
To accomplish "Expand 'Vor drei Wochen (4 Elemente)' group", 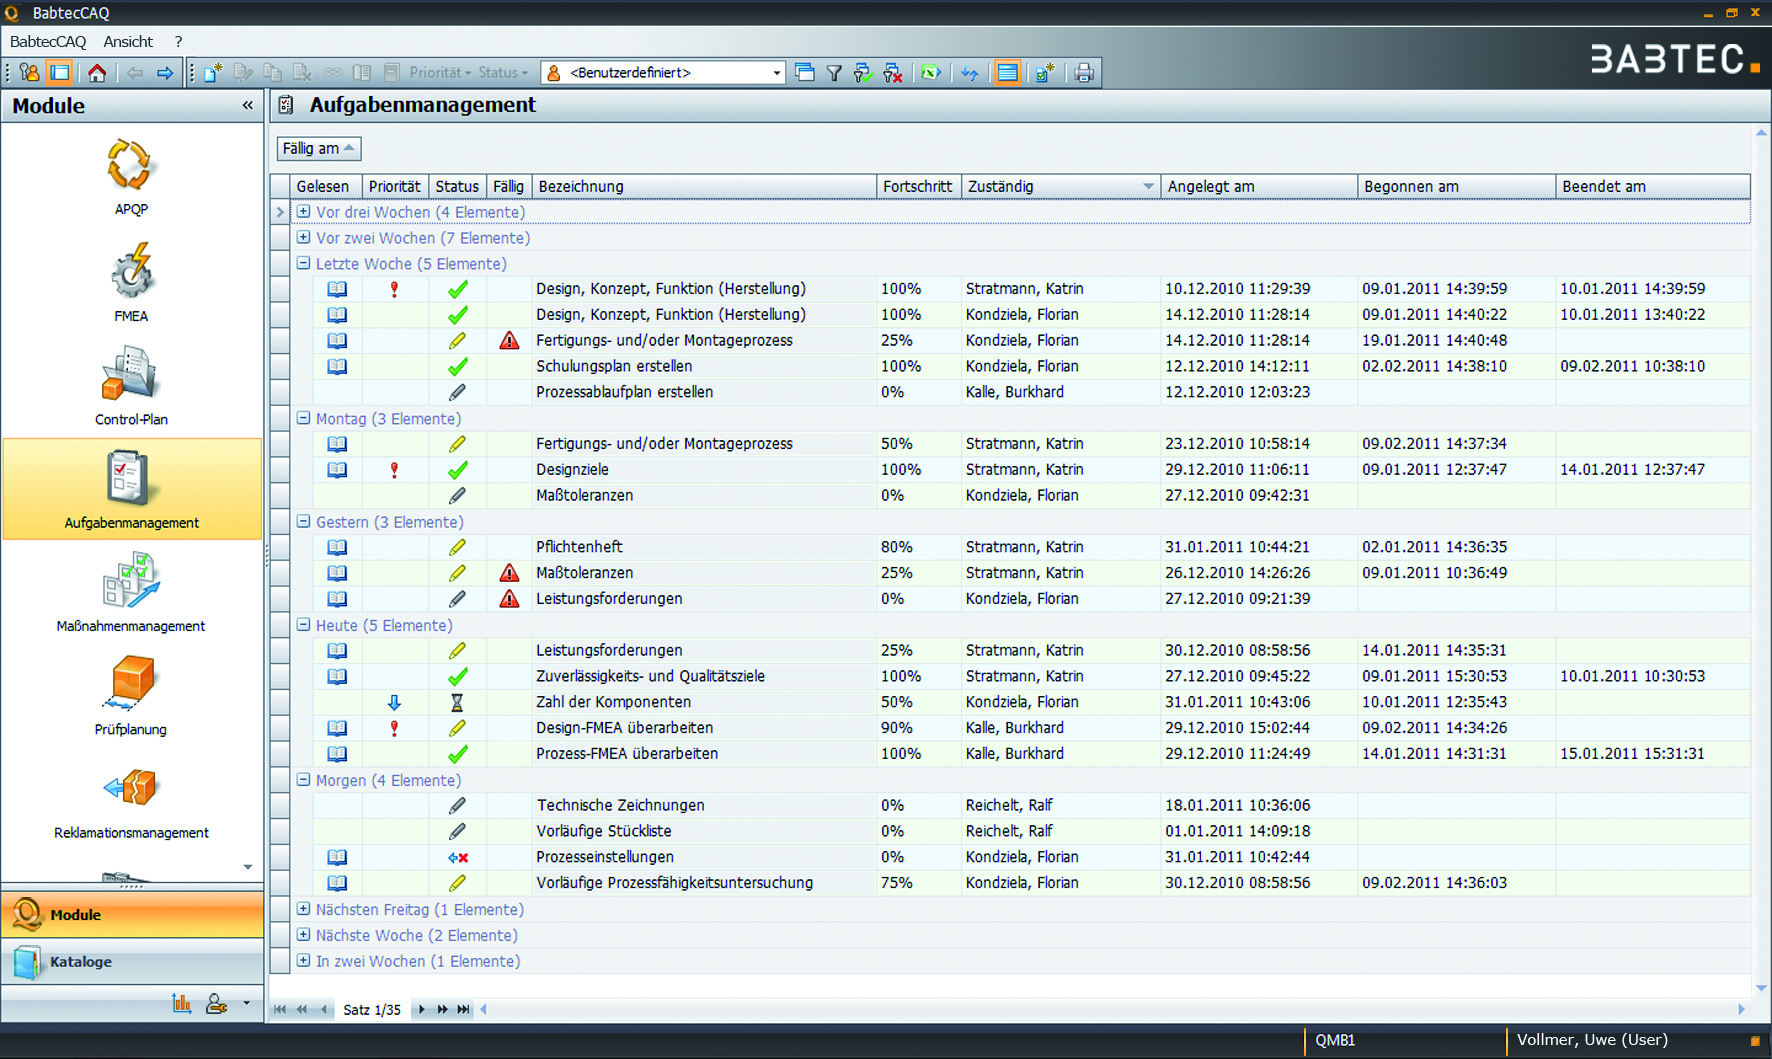I will coord(303,212).
